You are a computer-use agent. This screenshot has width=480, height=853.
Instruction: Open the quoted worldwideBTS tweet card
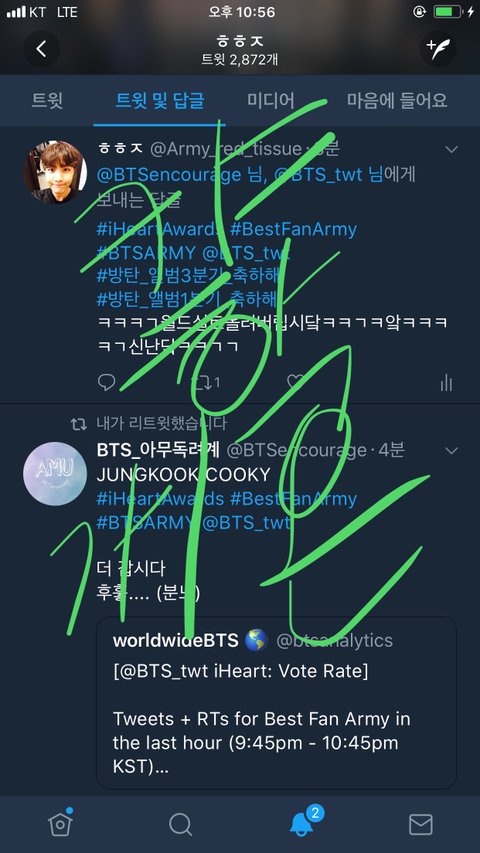click(276, 703)
